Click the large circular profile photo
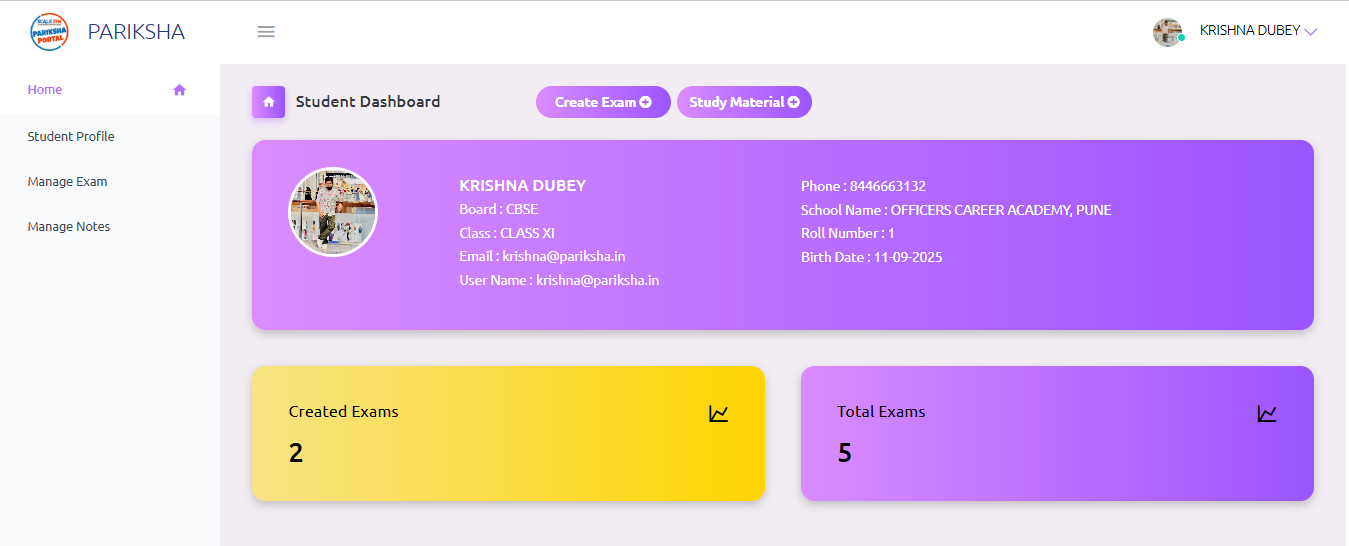Image resolution: width=1349 pixels, height=546 pixels. tap(333, 212)
